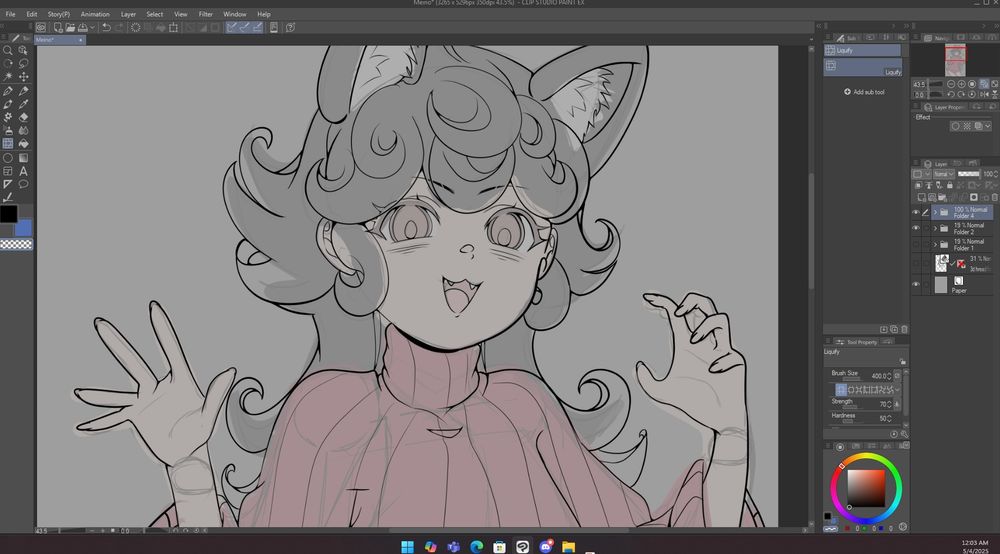
Task: Open the Animation menu
Action: (x=95, y=14)
